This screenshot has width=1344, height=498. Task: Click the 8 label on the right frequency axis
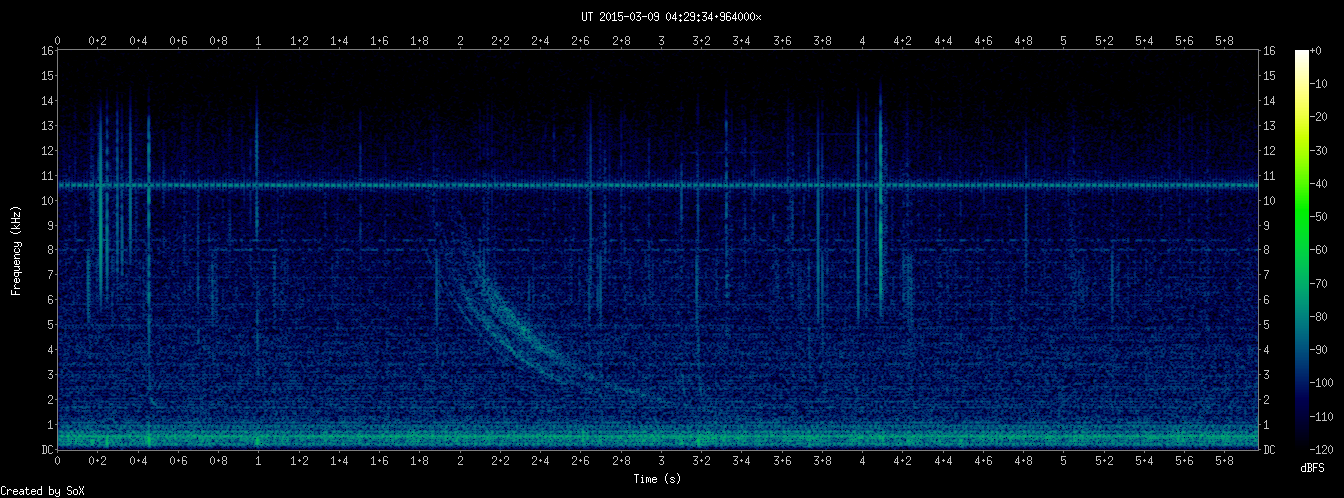(x=1270, y=250)
